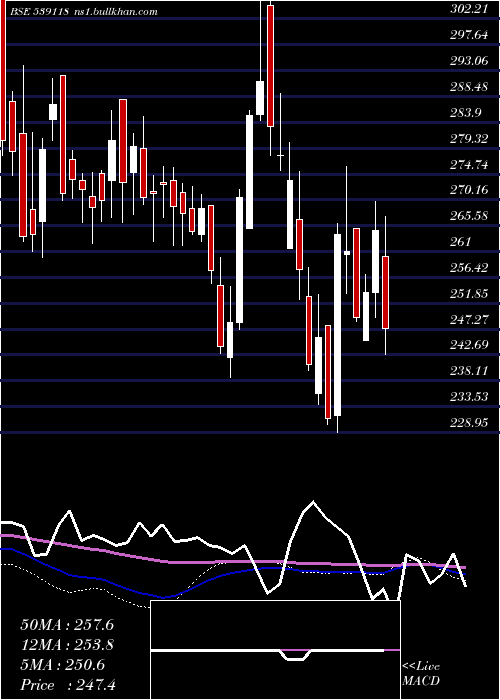
Task: Pick the 274.74 axis value
Action: tap(468, 164)
